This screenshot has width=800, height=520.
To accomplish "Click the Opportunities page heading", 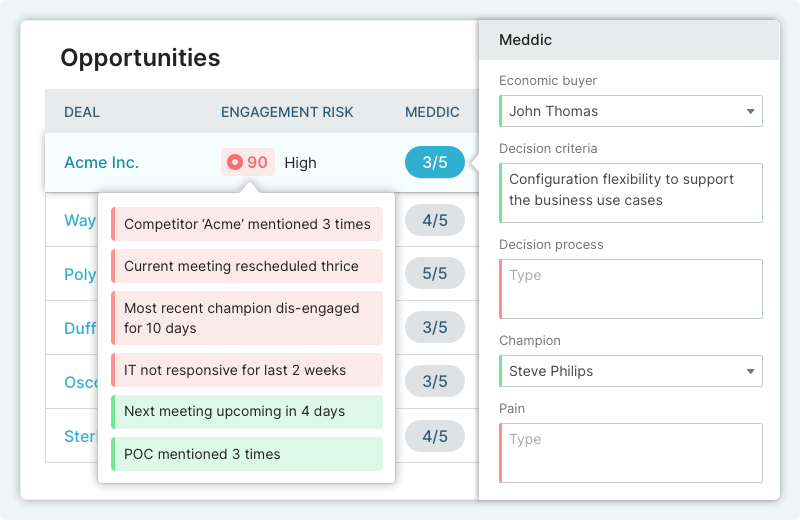I will [x=140, y=58].
